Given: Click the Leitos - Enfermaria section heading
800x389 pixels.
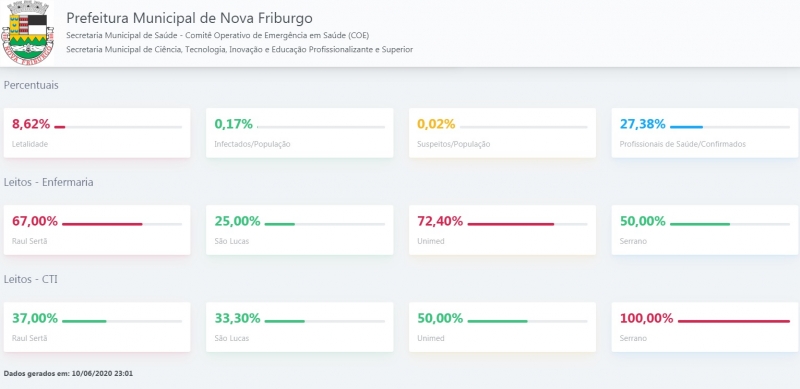Looking at the screenshot, I should coord(48,182).
